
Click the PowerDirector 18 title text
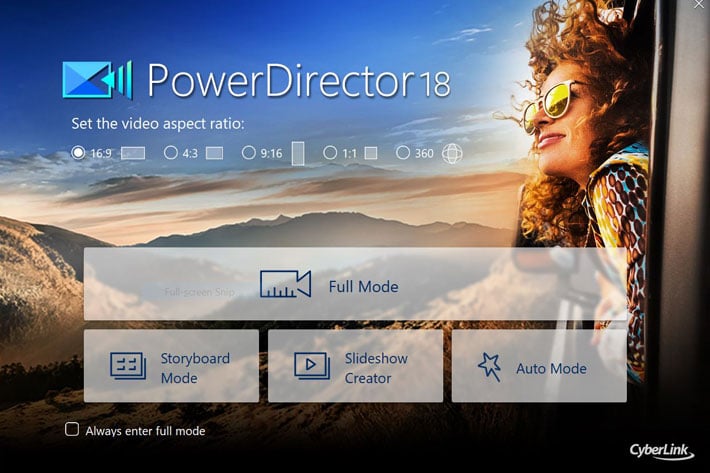[299, 81]
